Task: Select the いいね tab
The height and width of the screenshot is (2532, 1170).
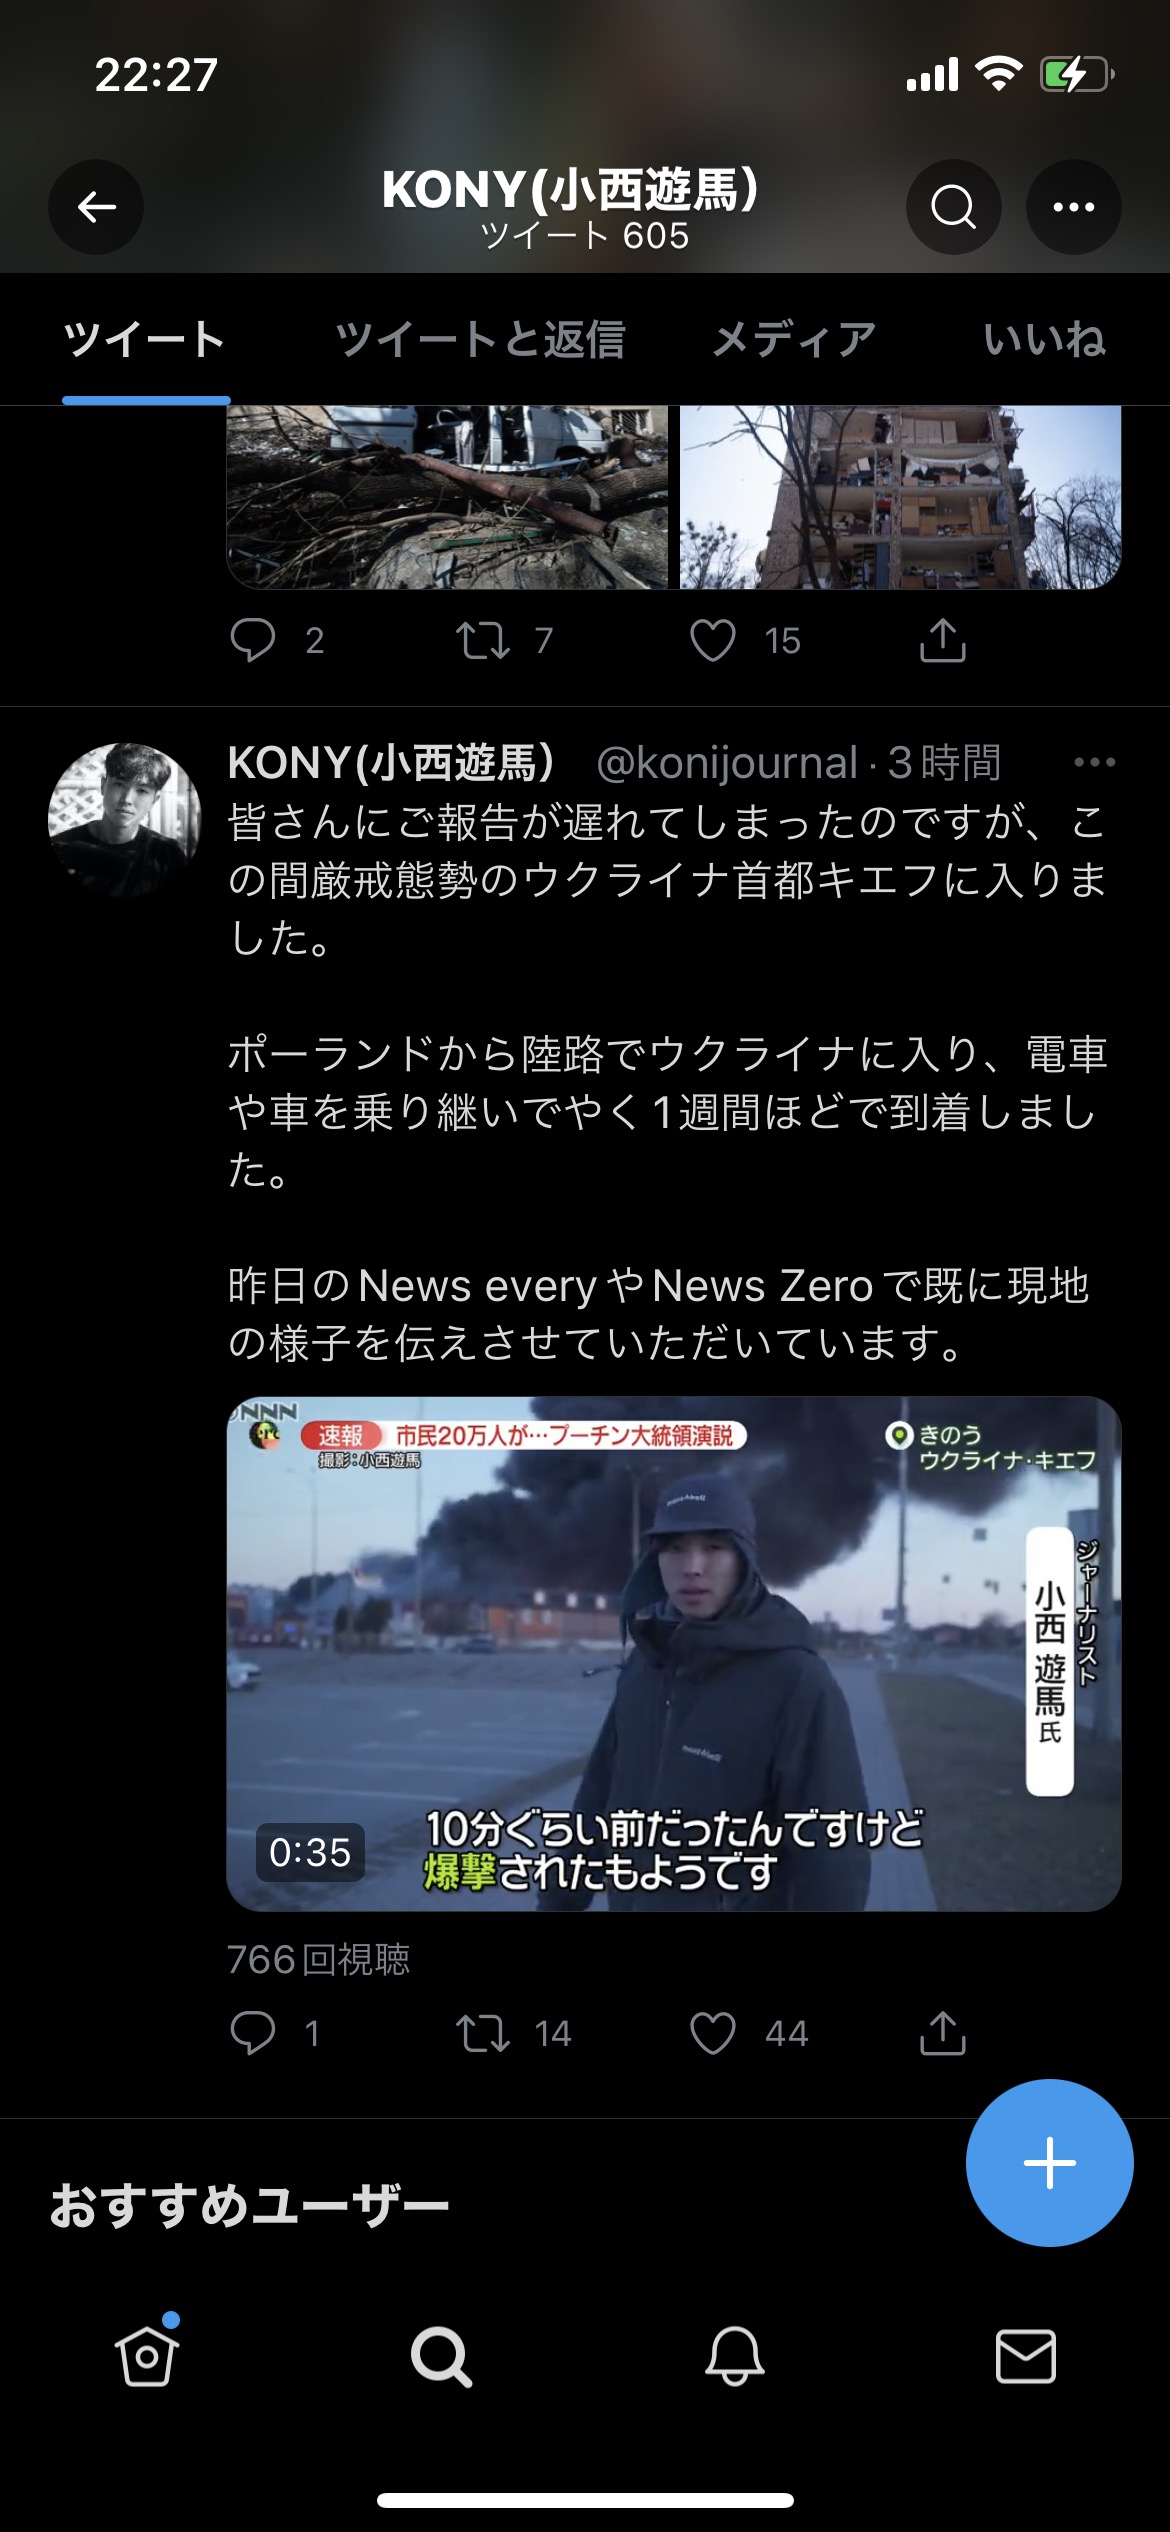Action: point(1044,340)
